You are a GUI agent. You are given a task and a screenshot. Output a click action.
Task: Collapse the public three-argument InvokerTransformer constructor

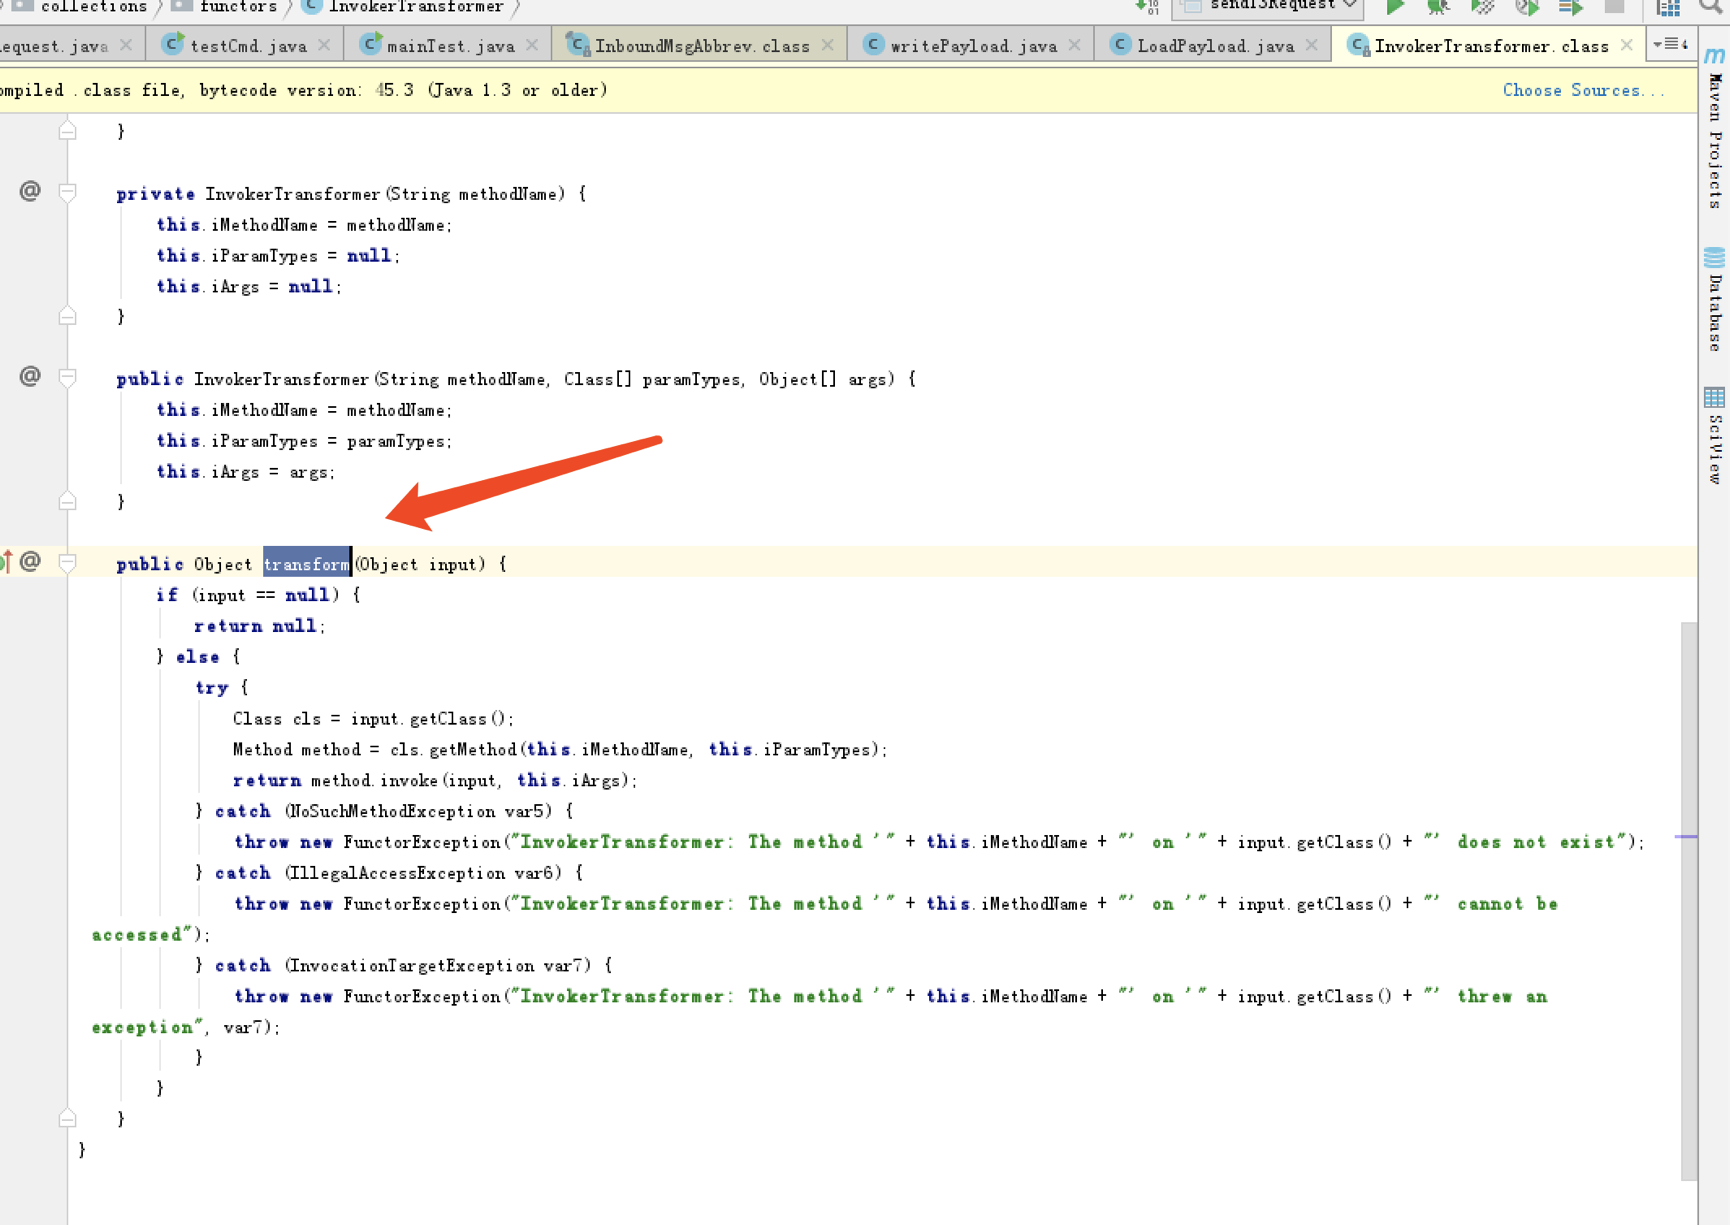click(67, 378)
